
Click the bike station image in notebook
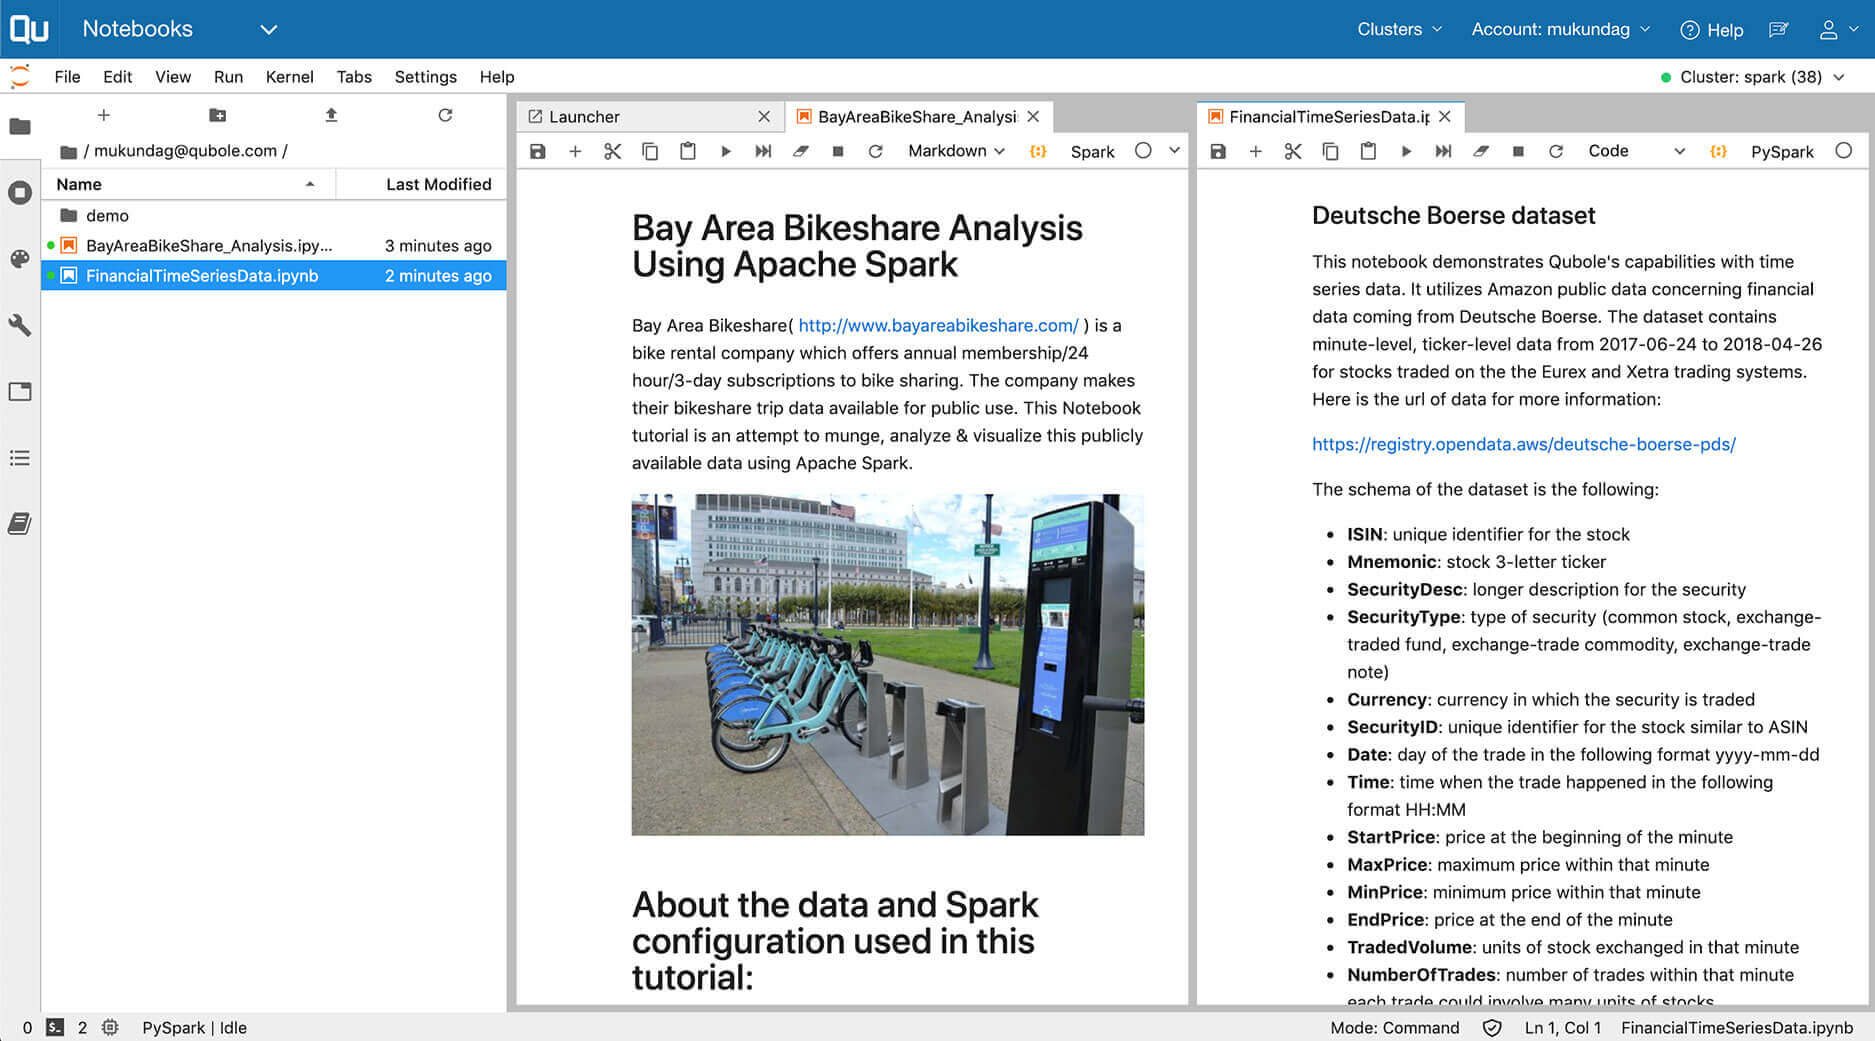click(x=888, y=664)
